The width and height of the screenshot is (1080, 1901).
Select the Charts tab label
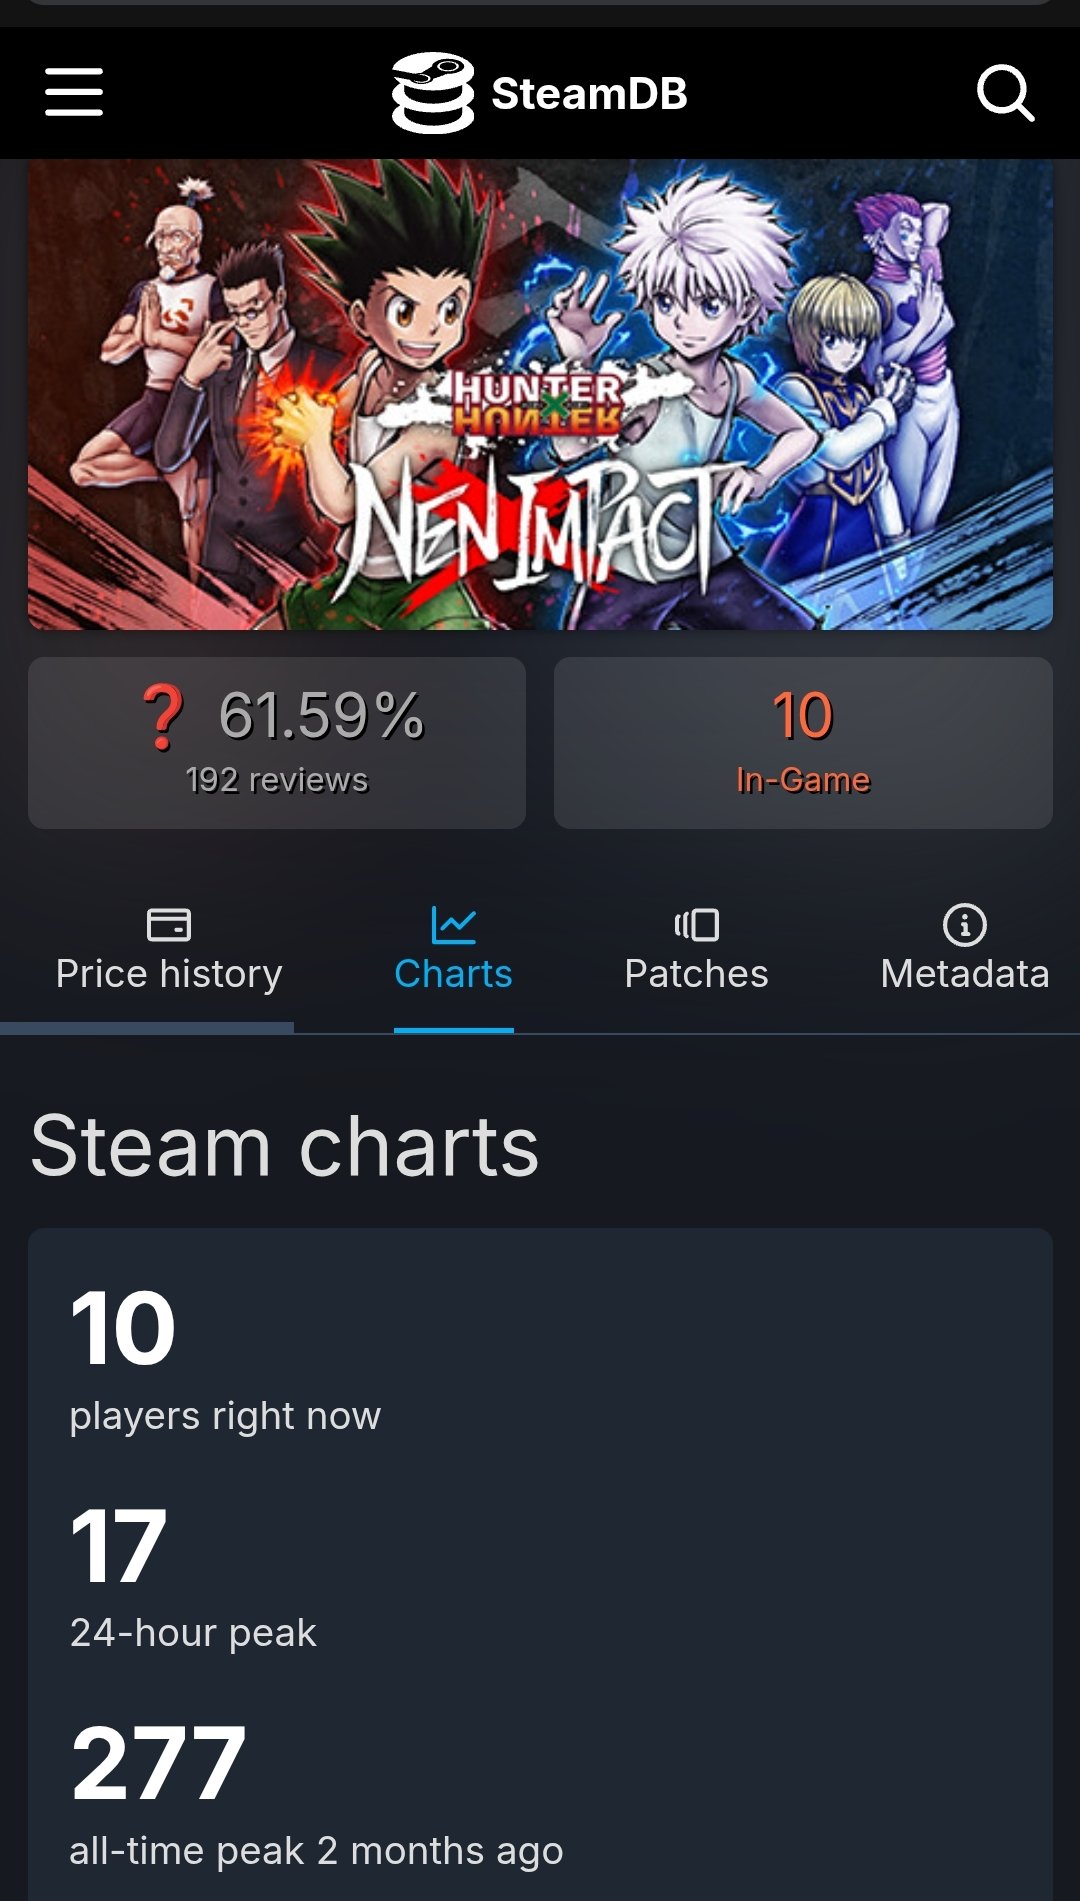pyautogui.click(x=453, y=974)
